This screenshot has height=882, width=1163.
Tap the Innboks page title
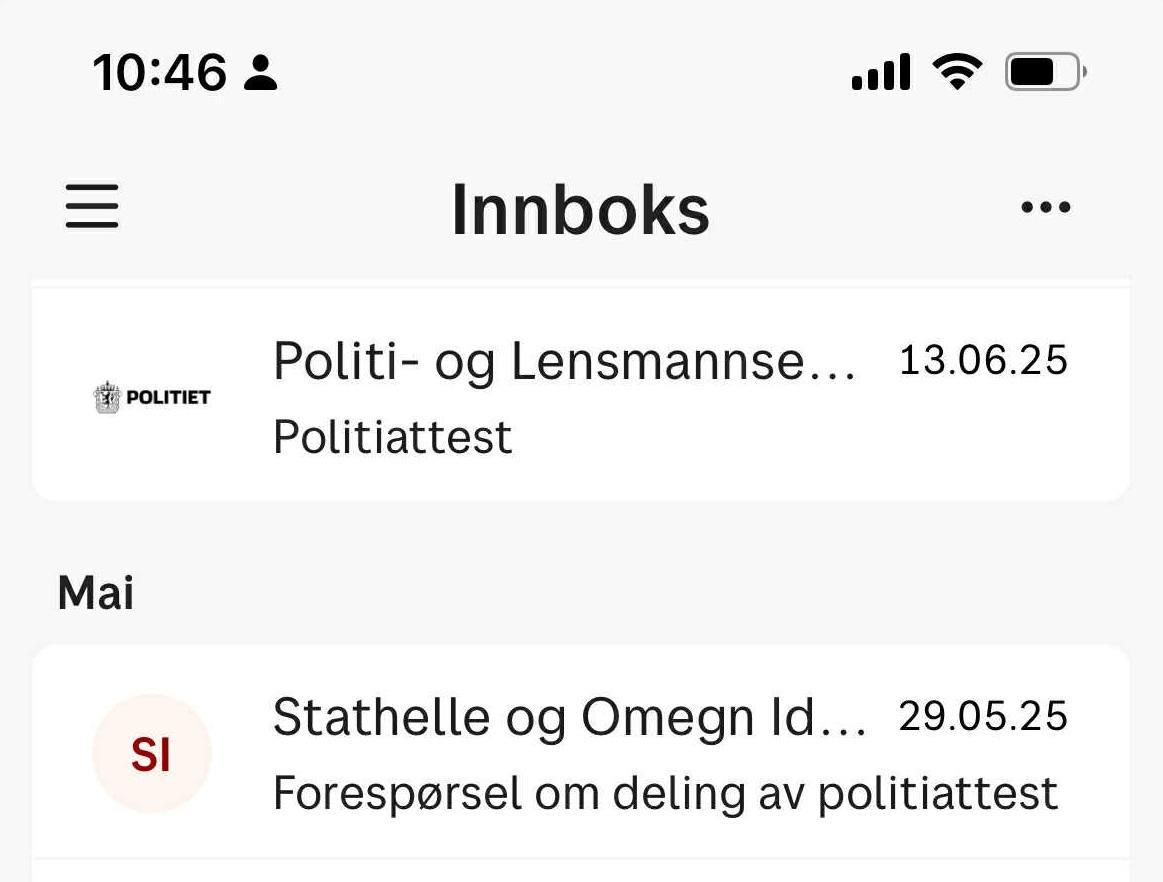pos(580,209)
